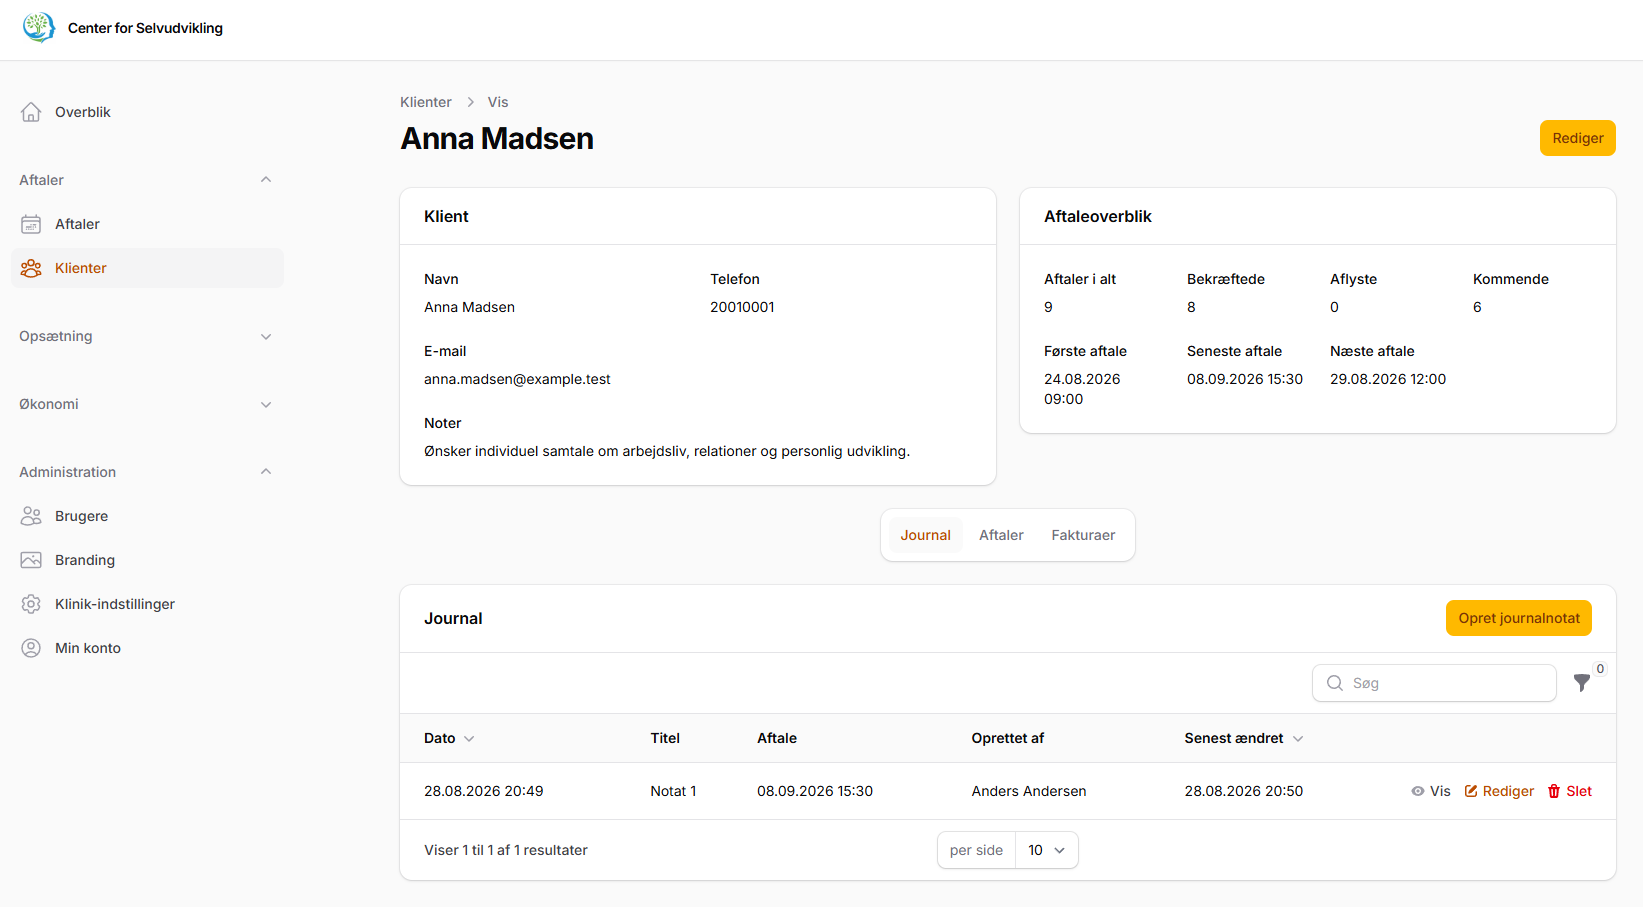Open Branding via the image icon

click(31, 560)
